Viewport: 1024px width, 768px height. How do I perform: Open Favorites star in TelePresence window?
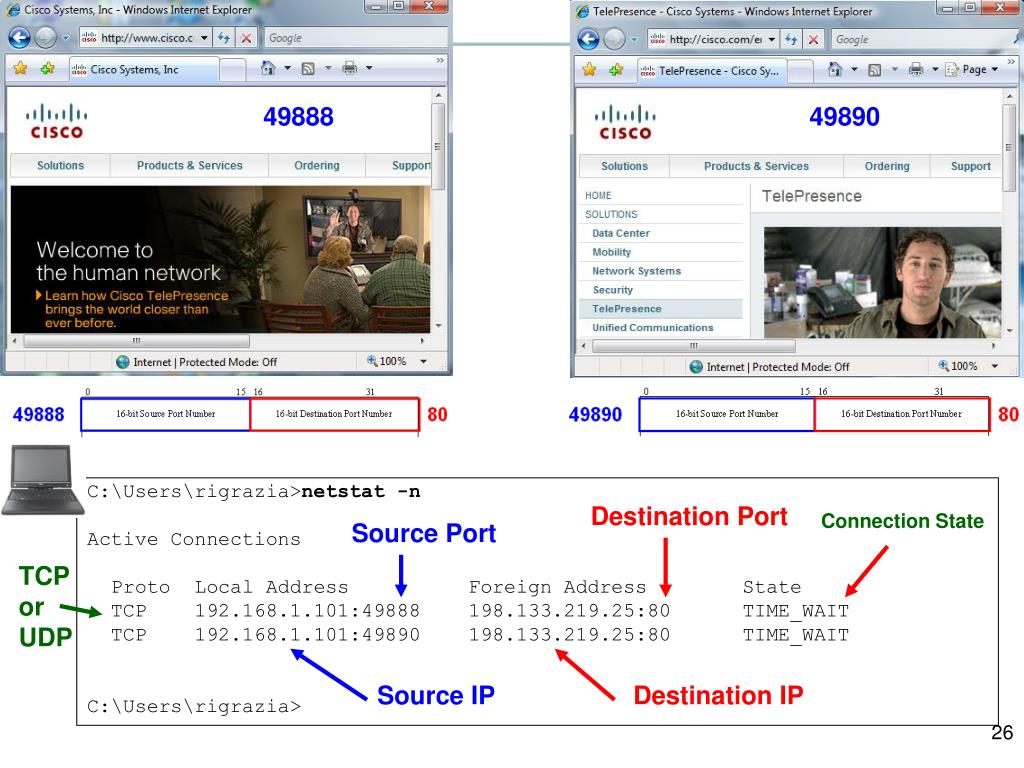[x=589, y=69]
